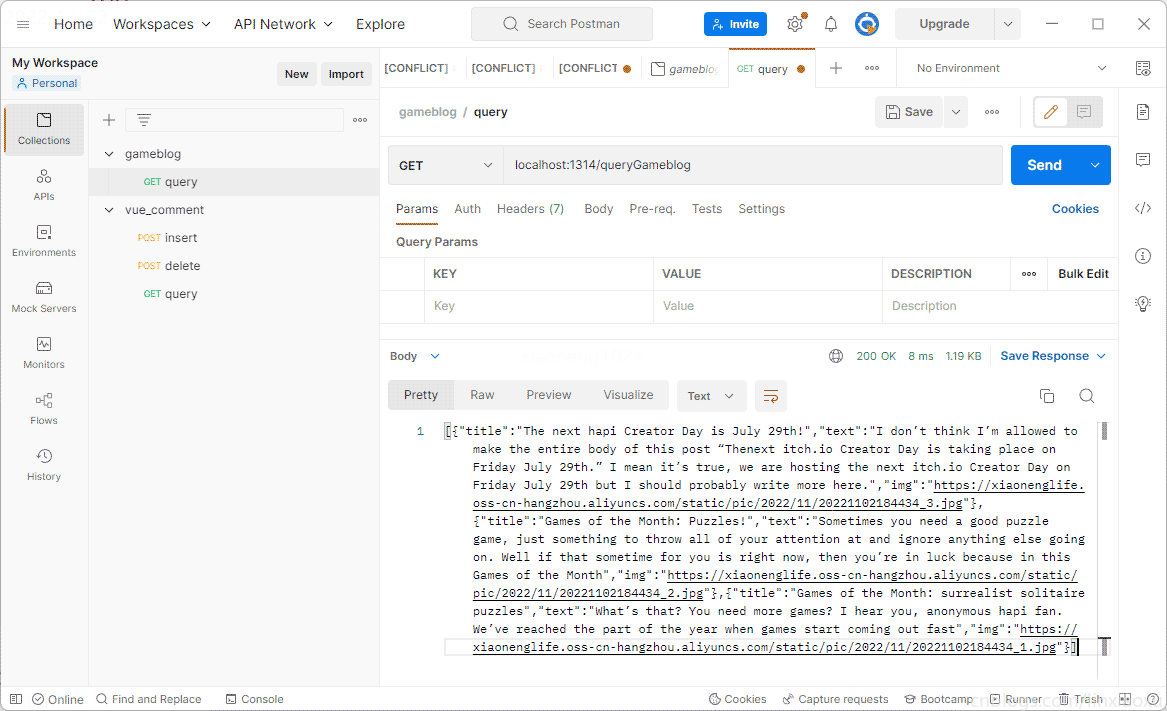
Task: Select Visualize response view
Action: click(x=628, y=395)
